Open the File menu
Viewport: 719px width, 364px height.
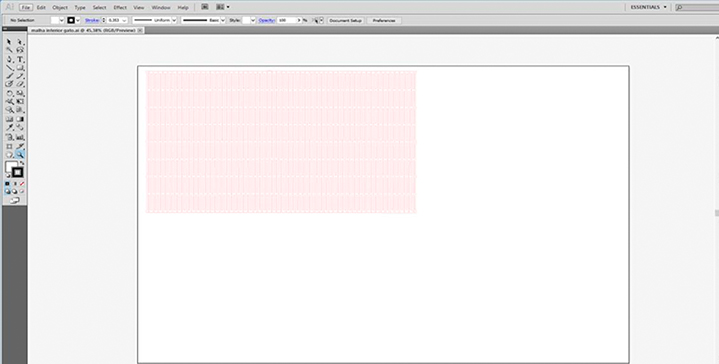click(26, 7)
